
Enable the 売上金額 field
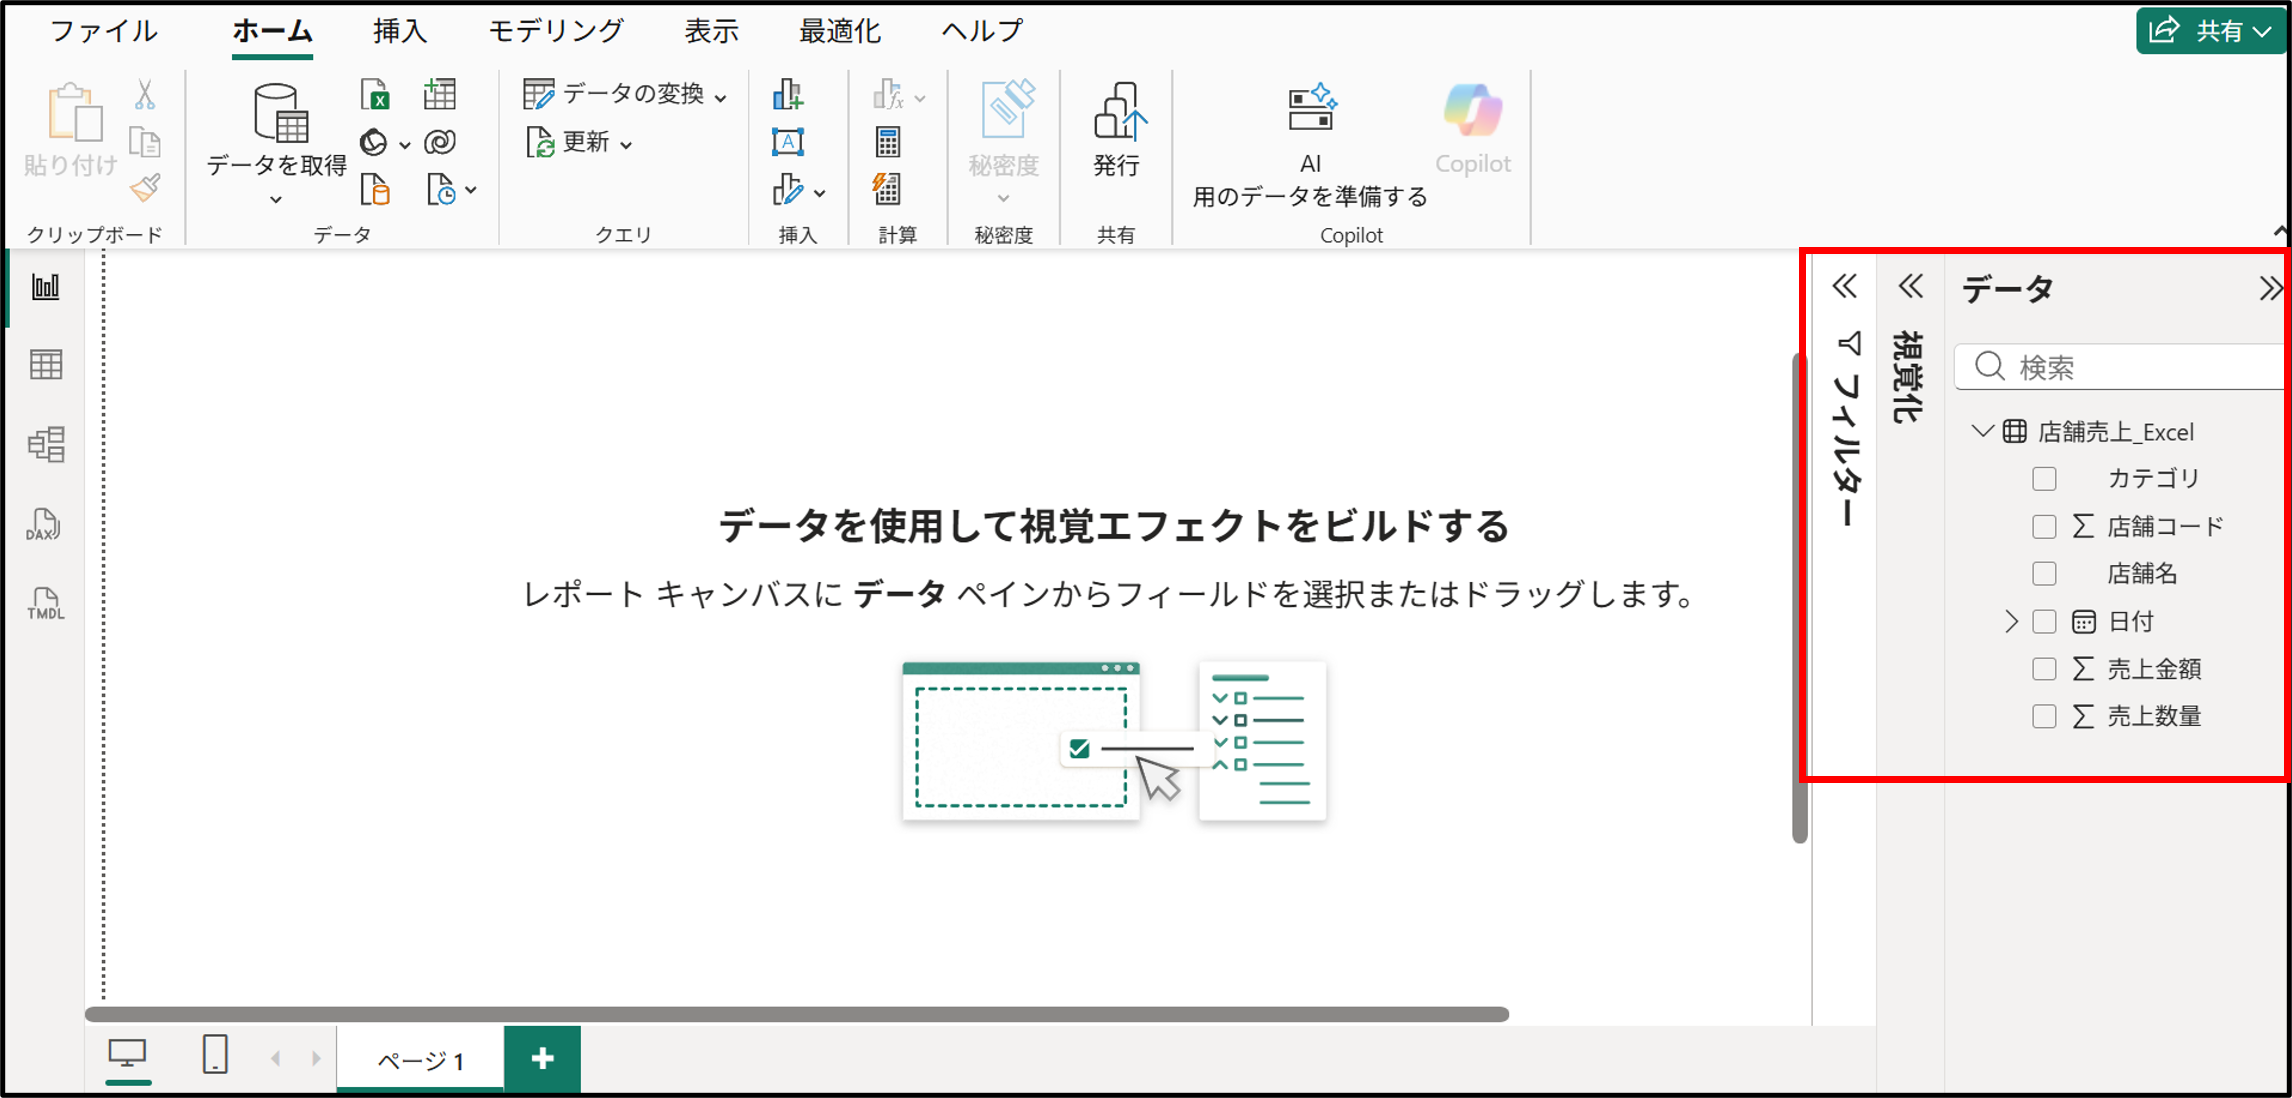point(2043,668)
